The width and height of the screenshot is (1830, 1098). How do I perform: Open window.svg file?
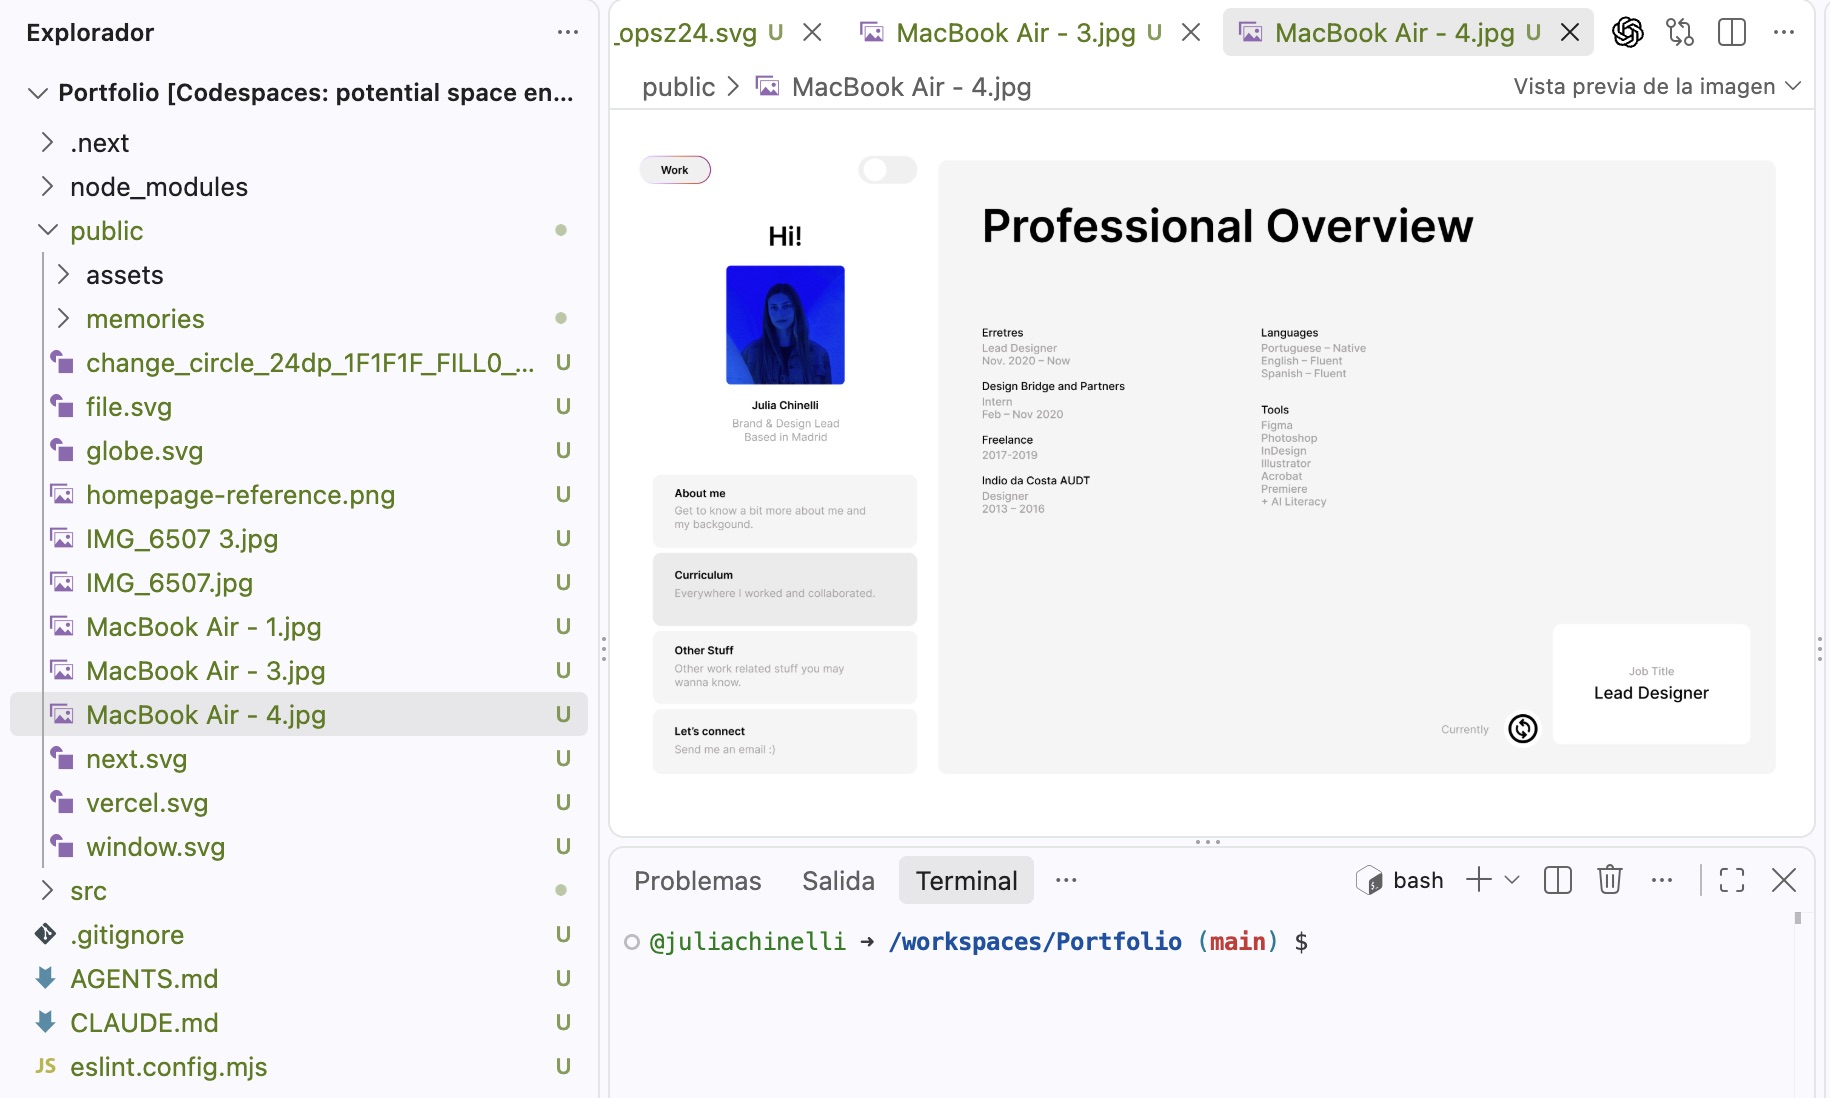pyautogui.click(x=300, y=847)
